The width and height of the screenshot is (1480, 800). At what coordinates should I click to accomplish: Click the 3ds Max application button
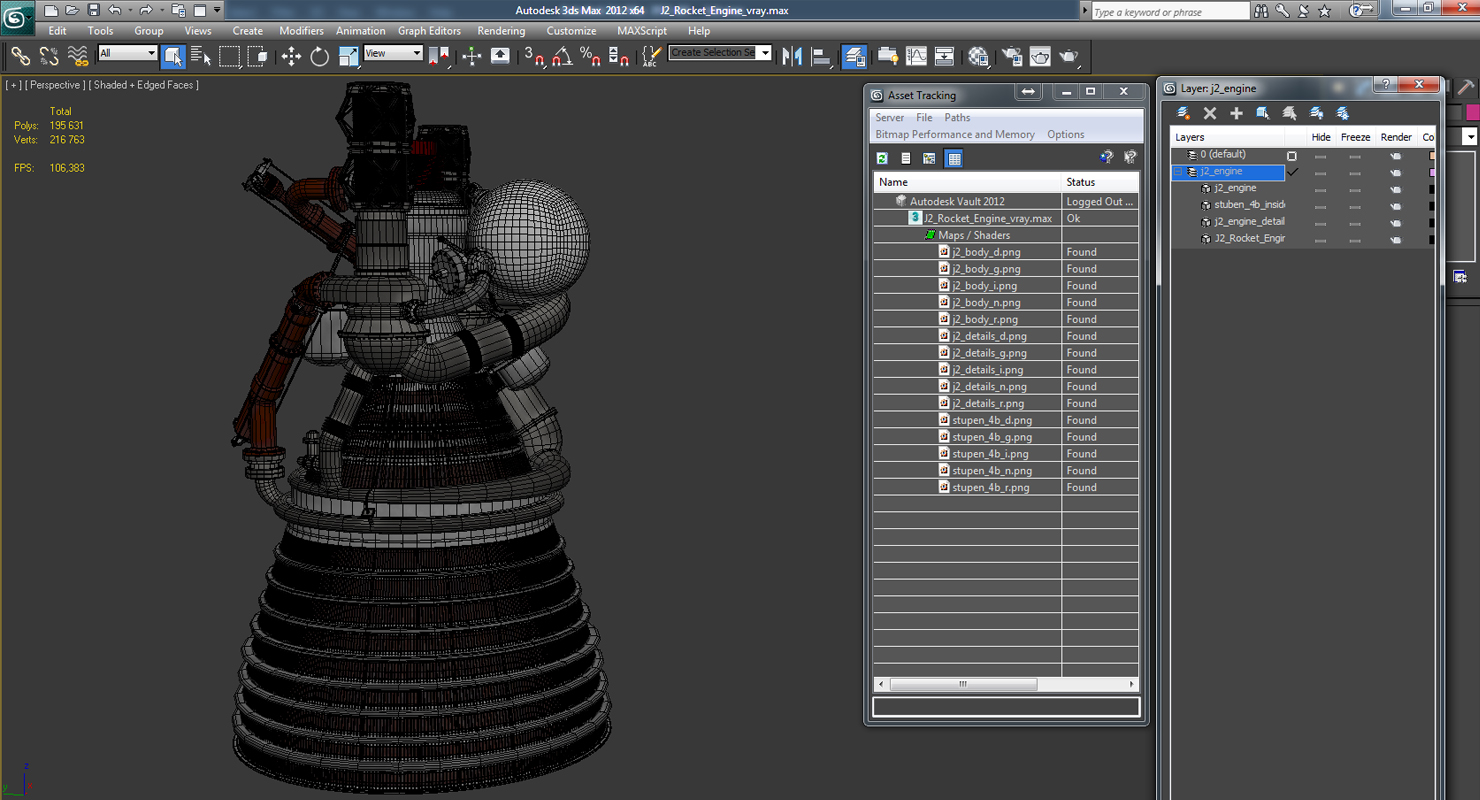(18, 17)
